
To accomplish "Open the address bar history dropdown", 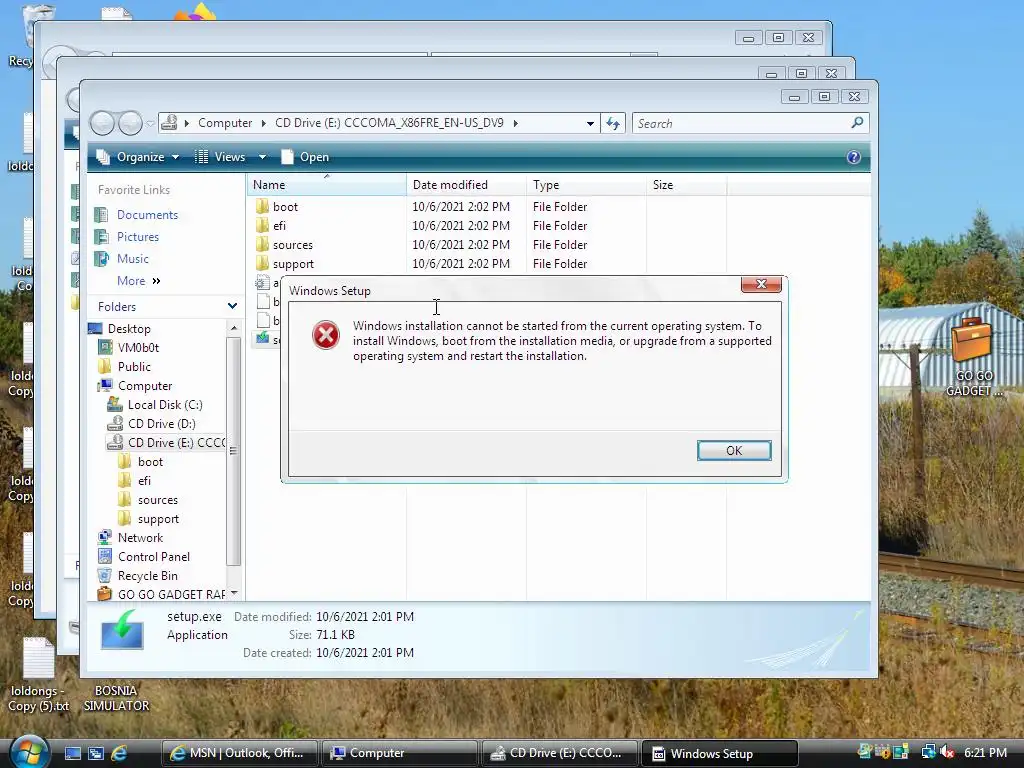I will pos(590,123).
